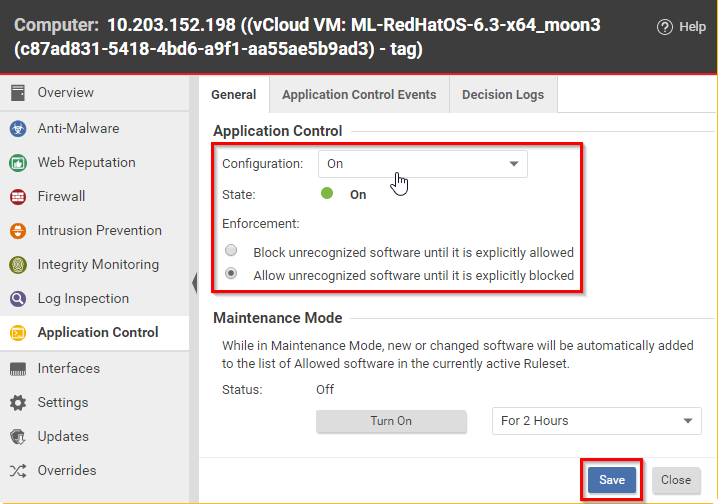The width and height of the screenshot is (718, 504).
Task: Click the Web Reputation icon
Action: coord(17,163)
